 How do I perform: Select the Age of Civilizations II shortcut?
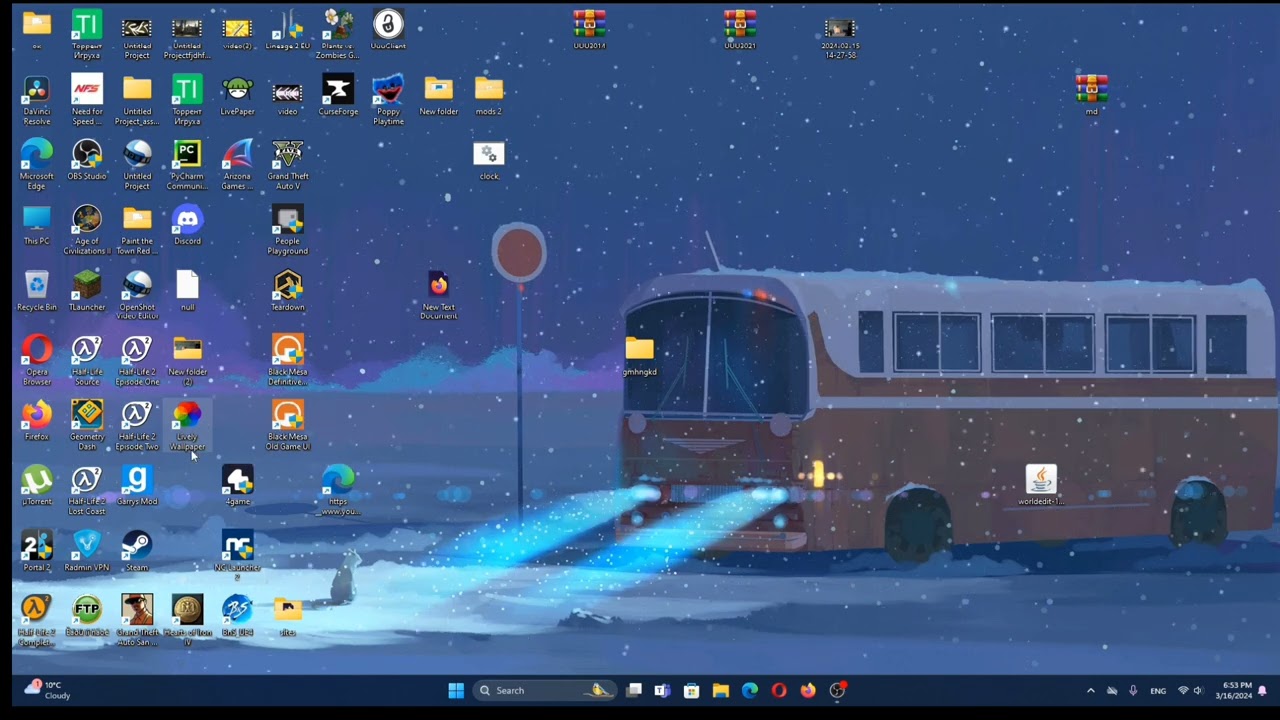[87, 230]
